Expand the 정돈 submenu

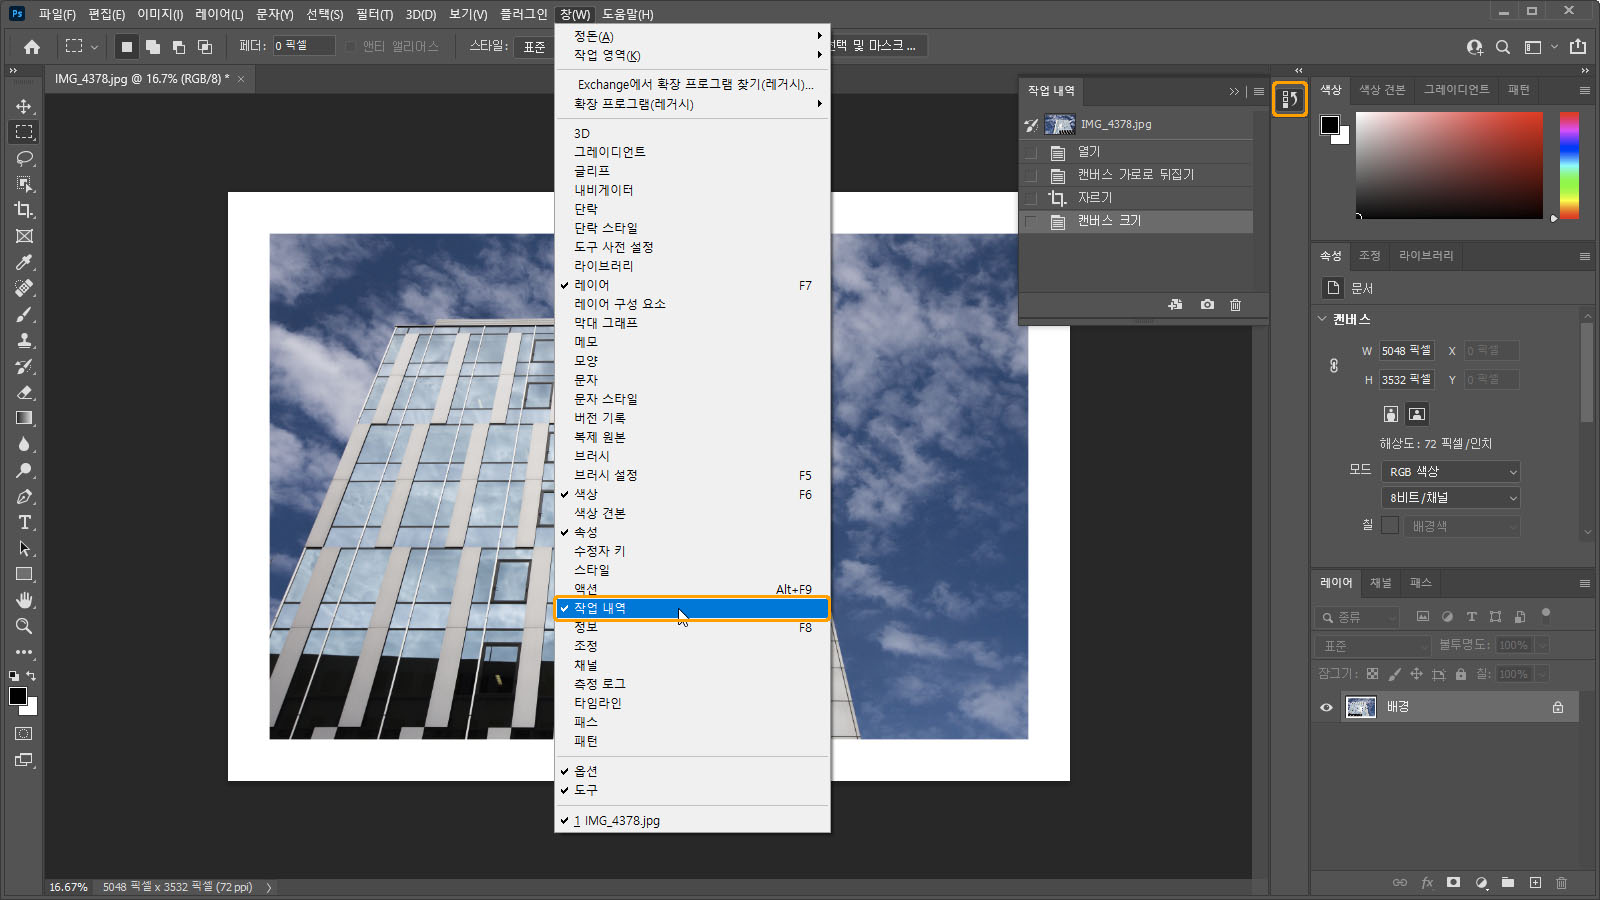point(692,36)
